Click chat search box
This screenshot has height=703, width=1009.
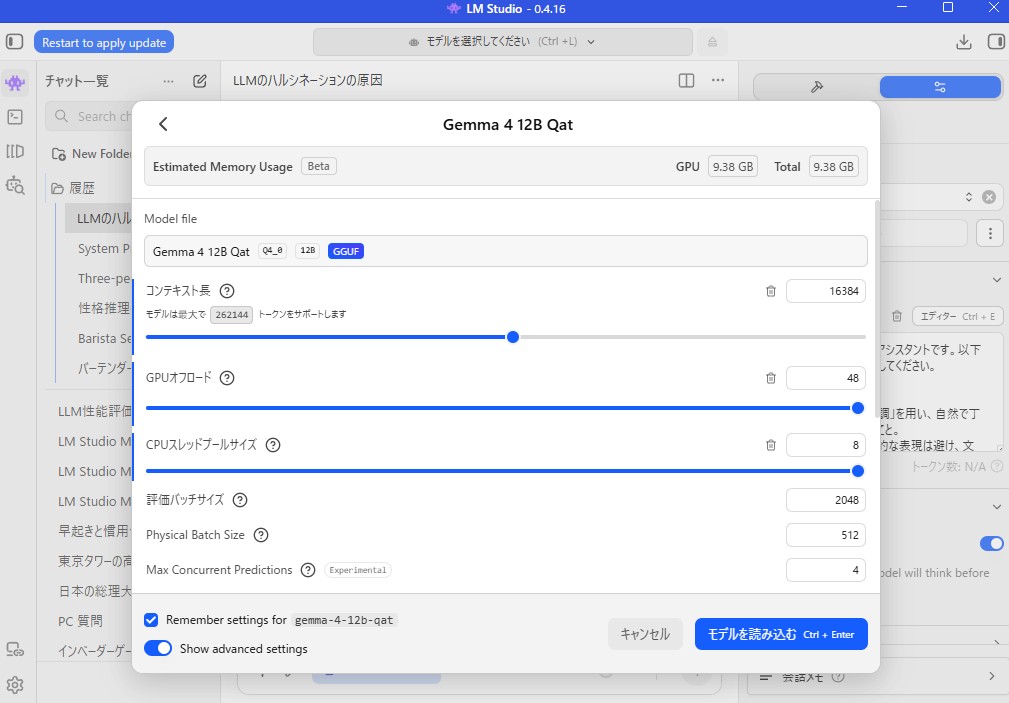pyautogui.click(x=89, y=117)
